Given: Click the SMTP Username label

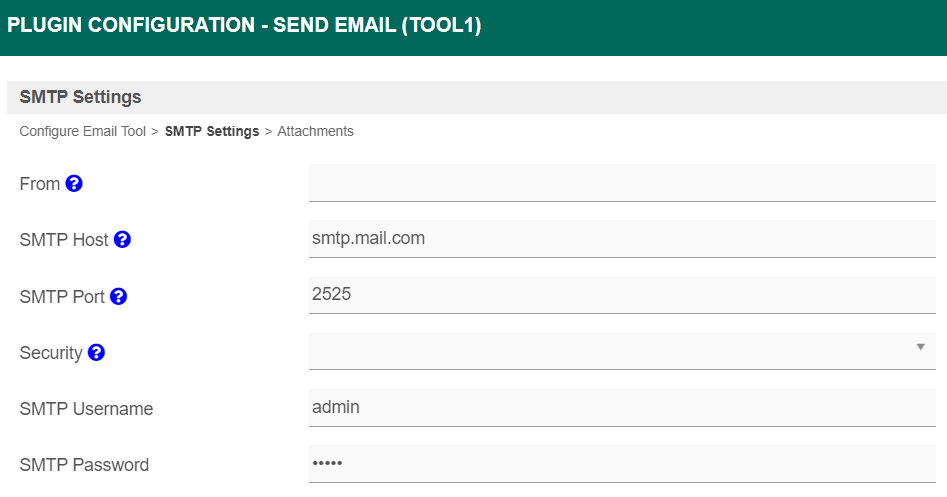Looking at the screenshot, I should click(x=86, y=409).
